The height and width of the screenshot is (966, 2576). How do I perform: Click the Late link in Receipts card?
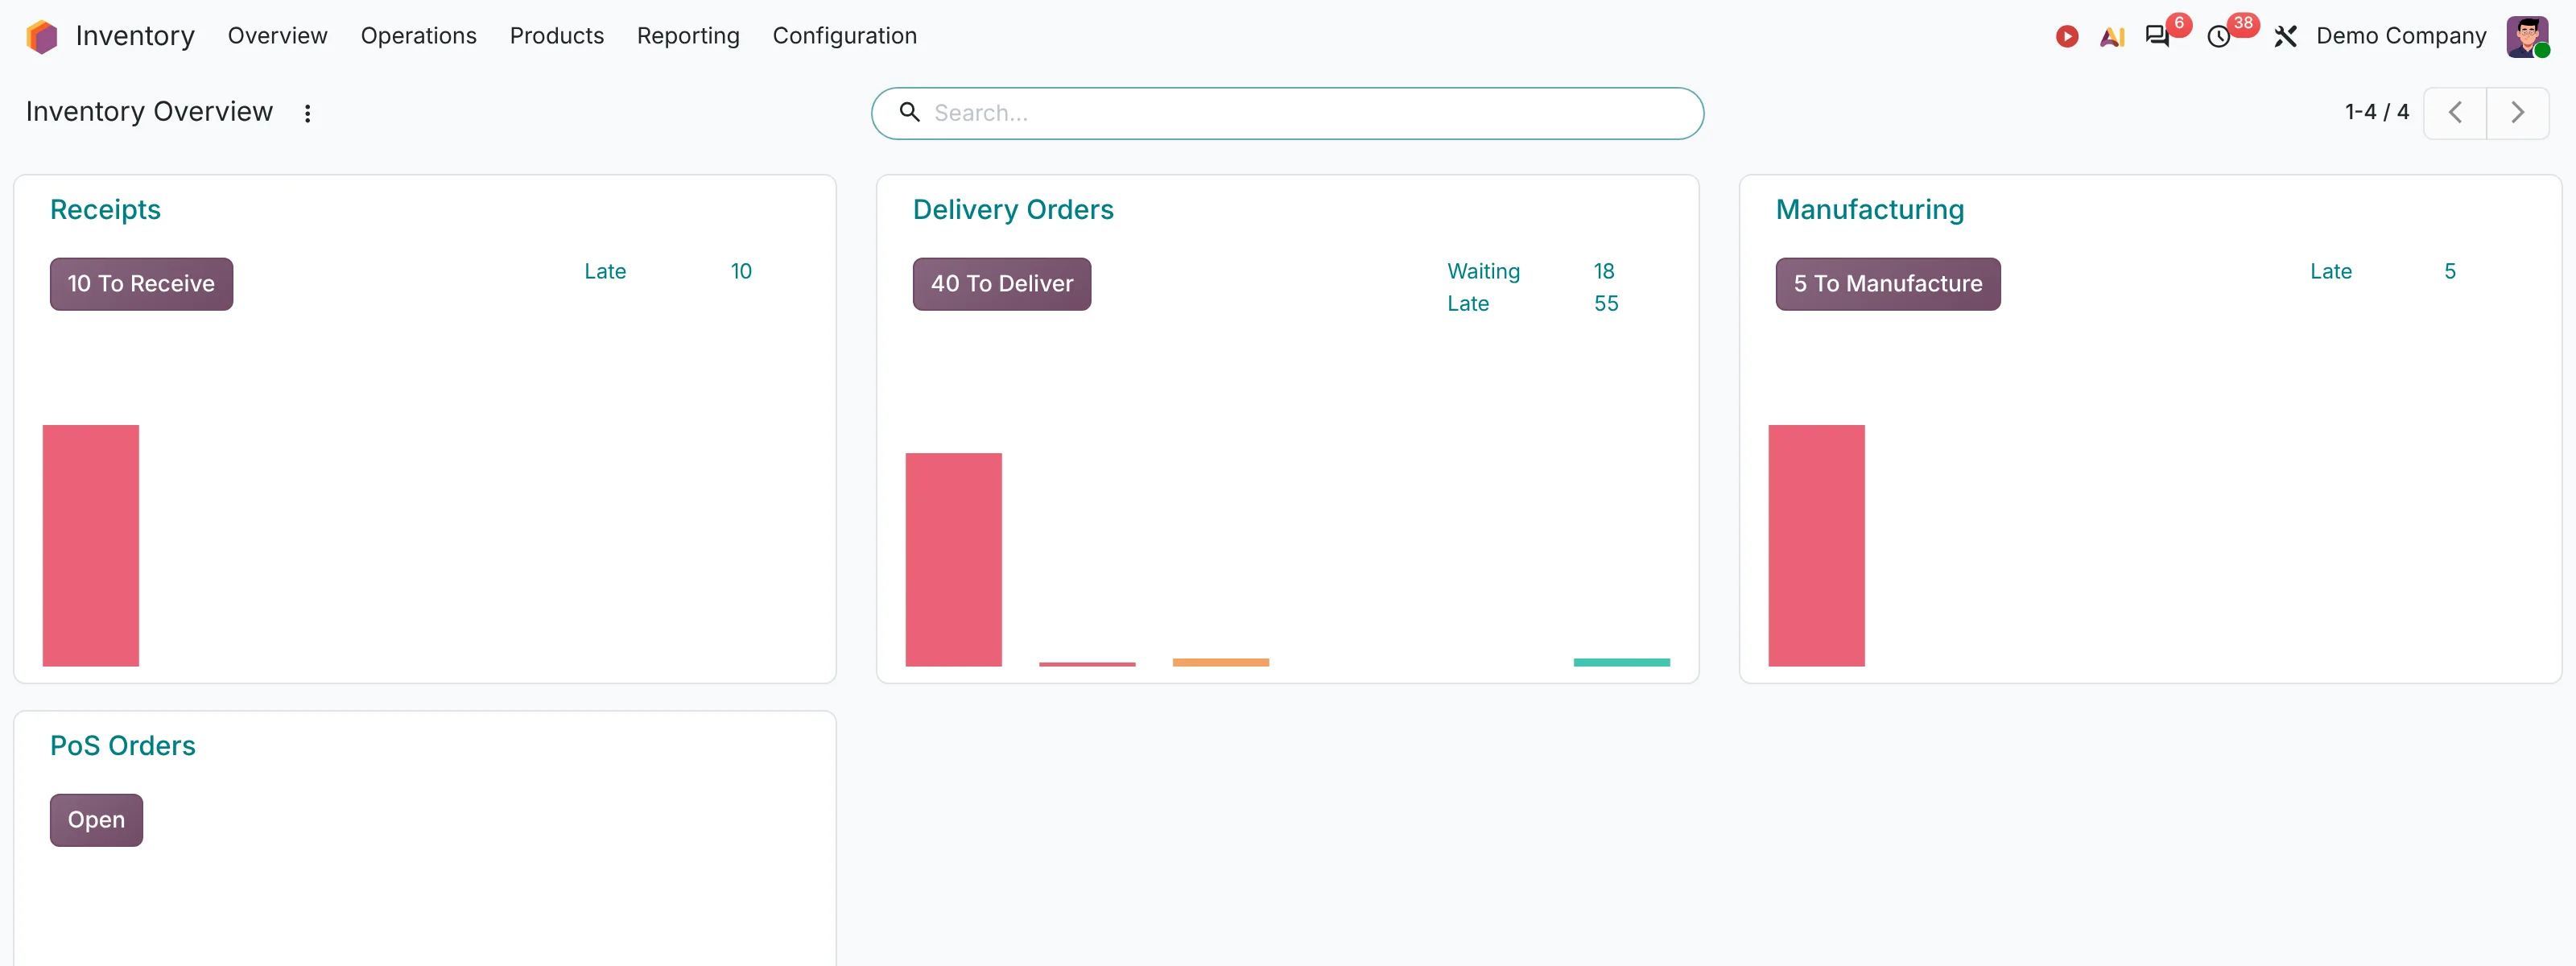tap(605, 271)
